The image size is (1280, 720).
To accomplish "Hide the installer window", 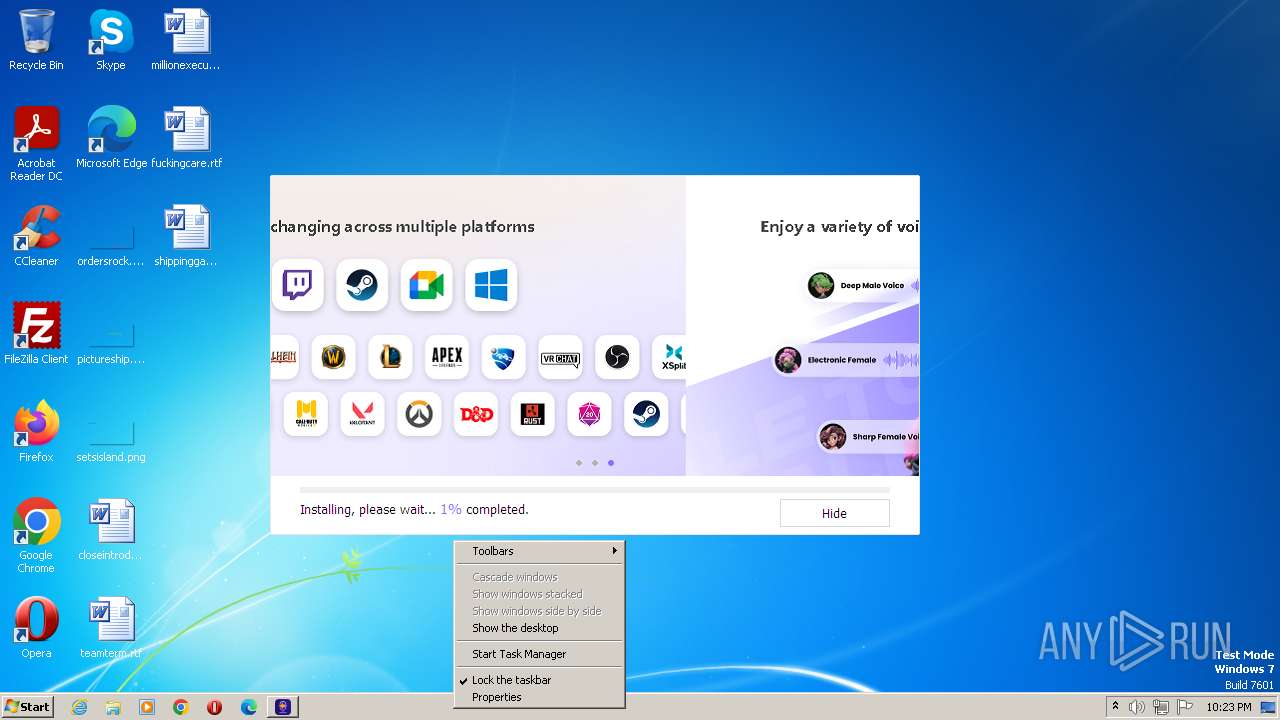I will point(834,513).
